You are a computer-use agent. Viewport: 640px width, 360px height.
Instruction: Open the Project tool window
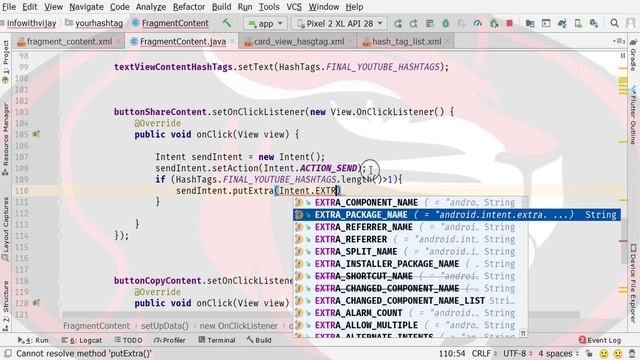pos(5,61)
